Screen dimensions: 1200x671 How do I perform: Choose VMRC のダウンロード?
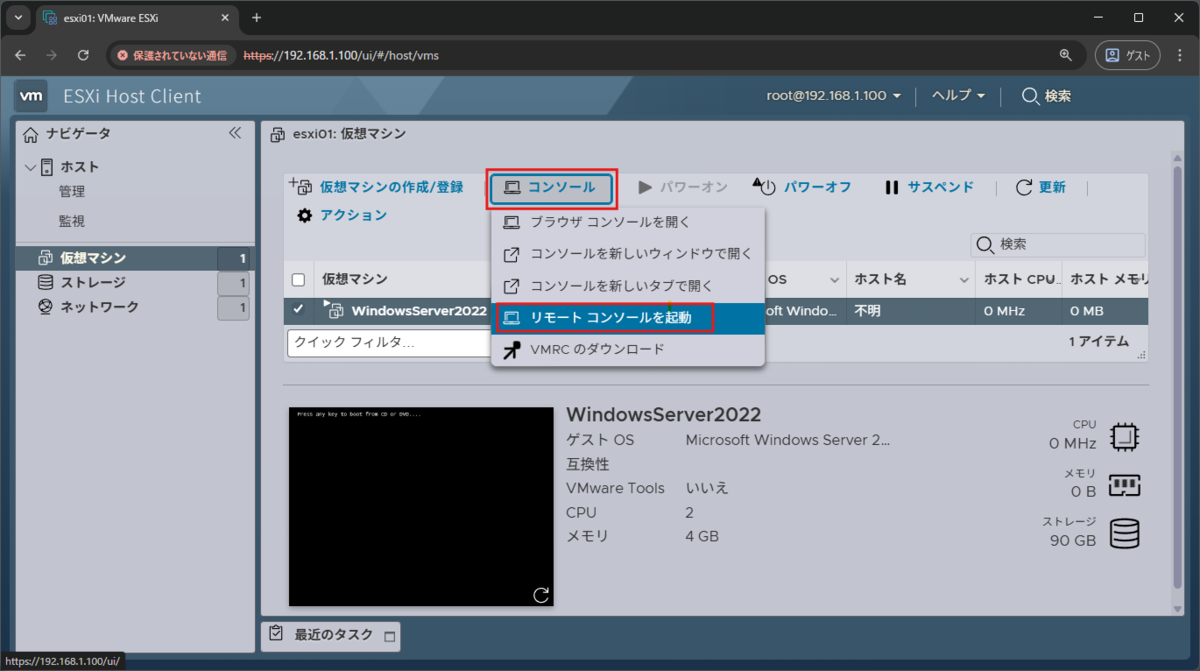pyautogui.click(x=627, y=349)
